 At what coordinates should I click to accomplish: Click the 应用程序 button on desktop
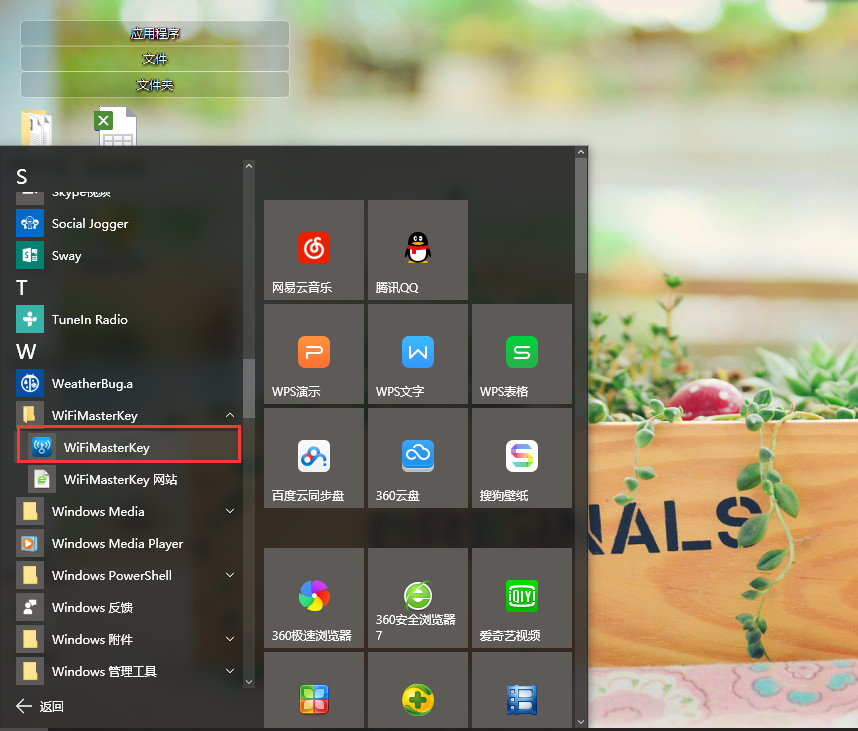pos(155,33)
